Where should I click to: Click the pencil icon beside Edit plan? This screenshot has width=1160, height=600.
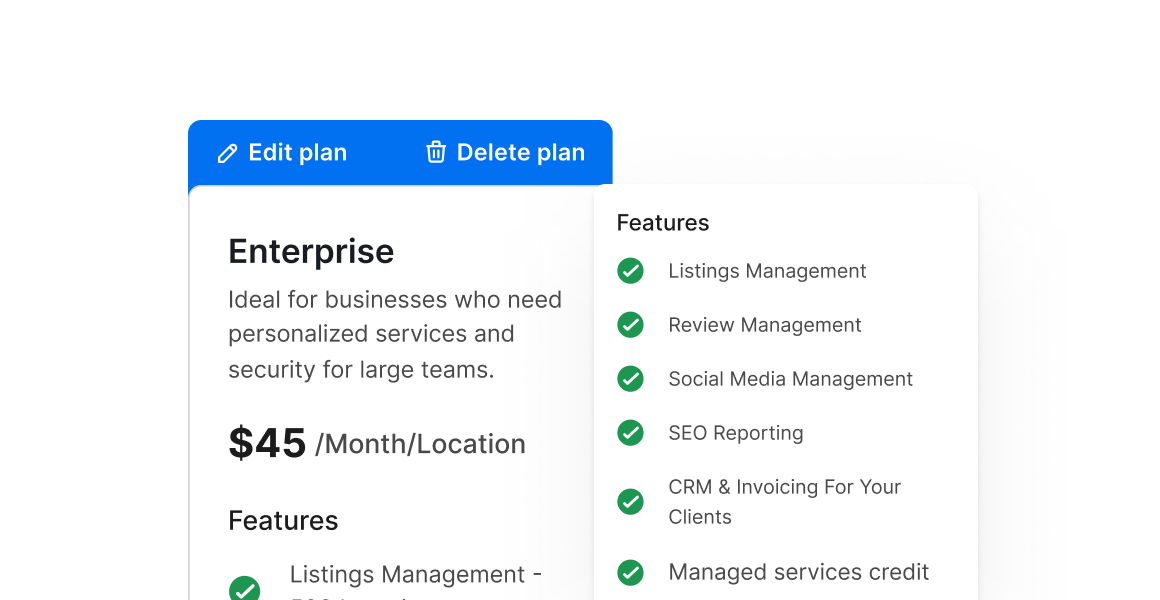pyautogui.click(x=227, y=153)
